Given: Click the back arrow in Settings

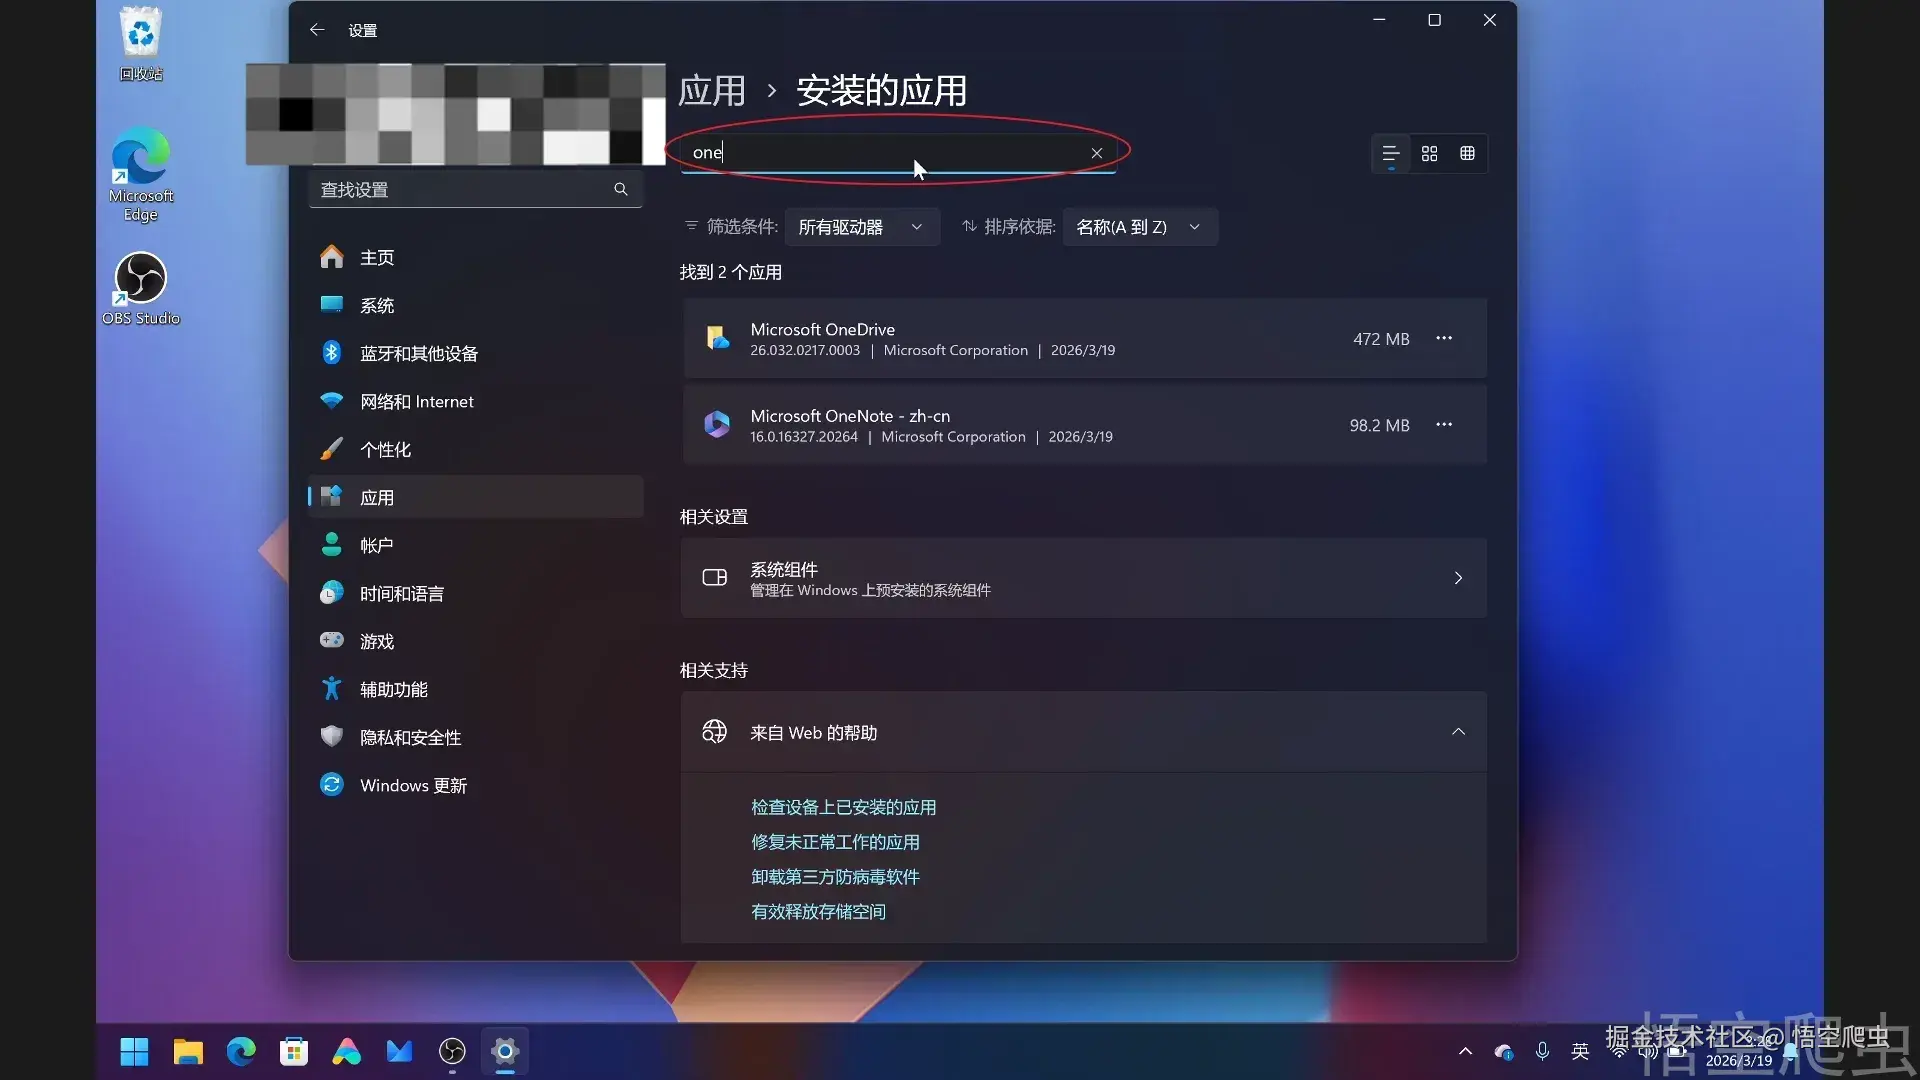Looking at the screenshot, I should pyautogui.click(x=317, y=30).
